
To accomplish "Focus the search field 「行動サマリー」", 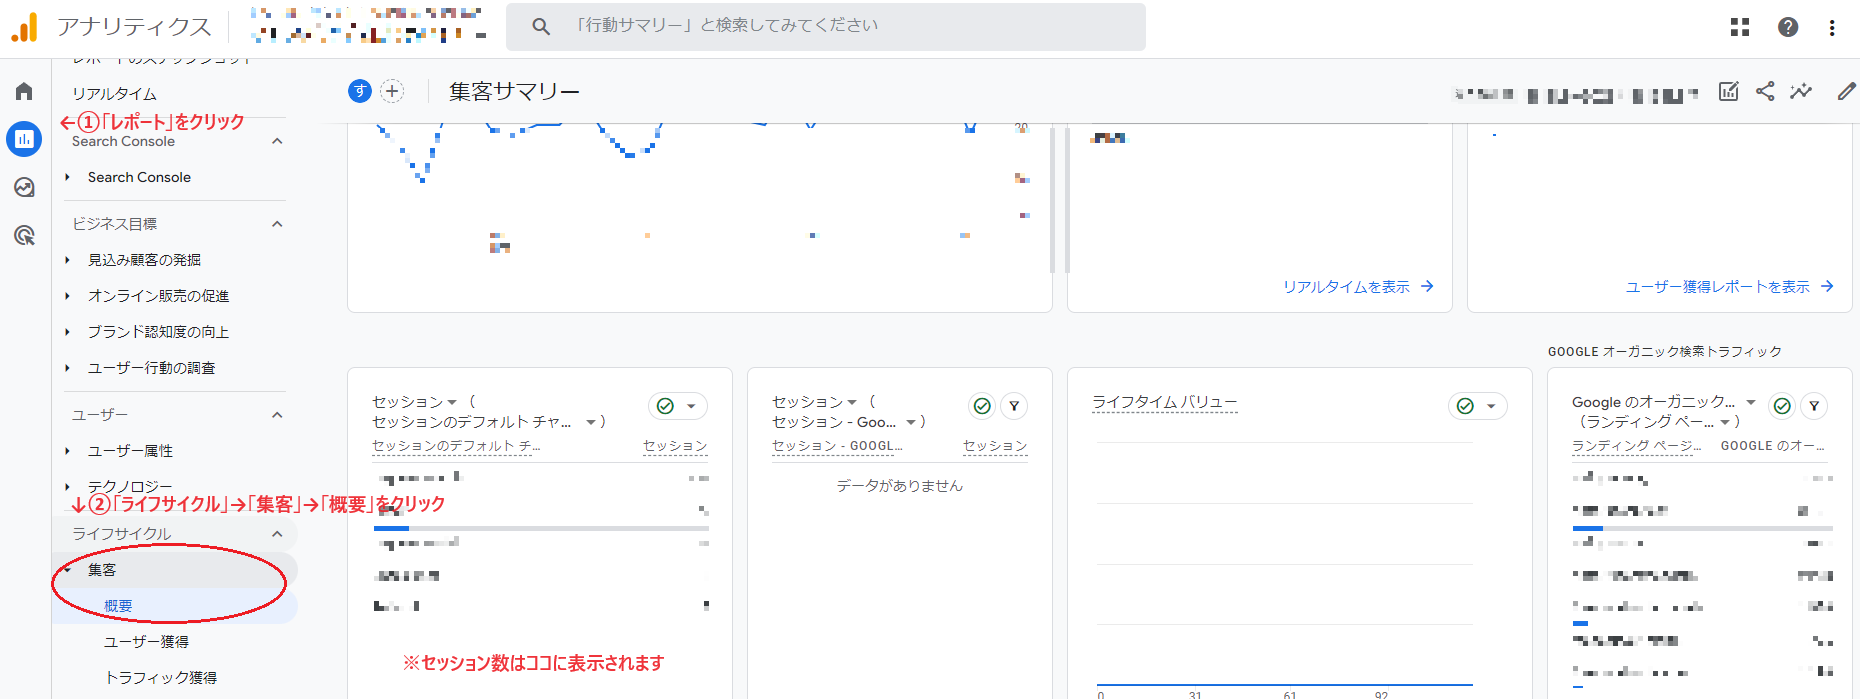I will 826,26.
